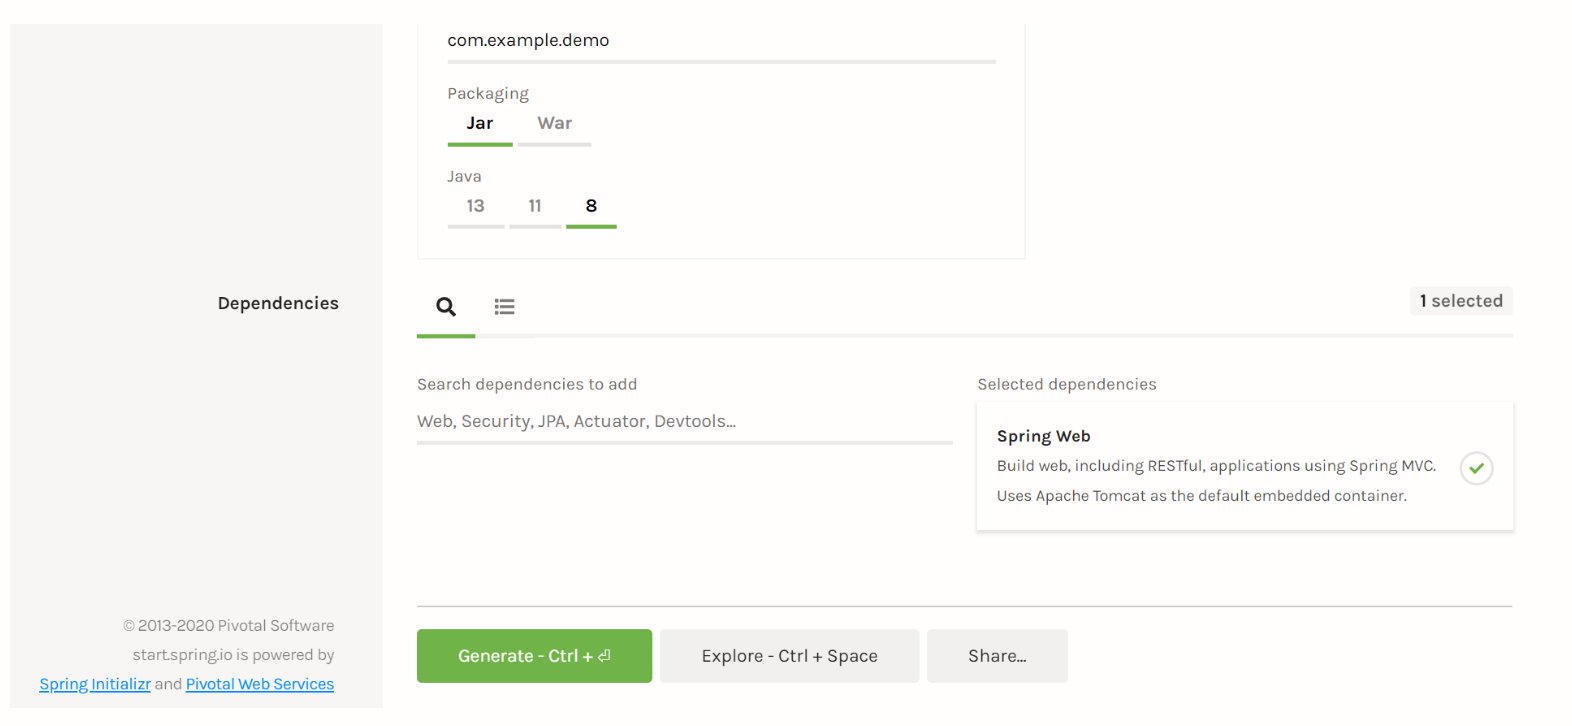Click the Spring Web dependency title
Image resolution: width=1572 pixels, height=726 pixels.
tap(1043, 436)
